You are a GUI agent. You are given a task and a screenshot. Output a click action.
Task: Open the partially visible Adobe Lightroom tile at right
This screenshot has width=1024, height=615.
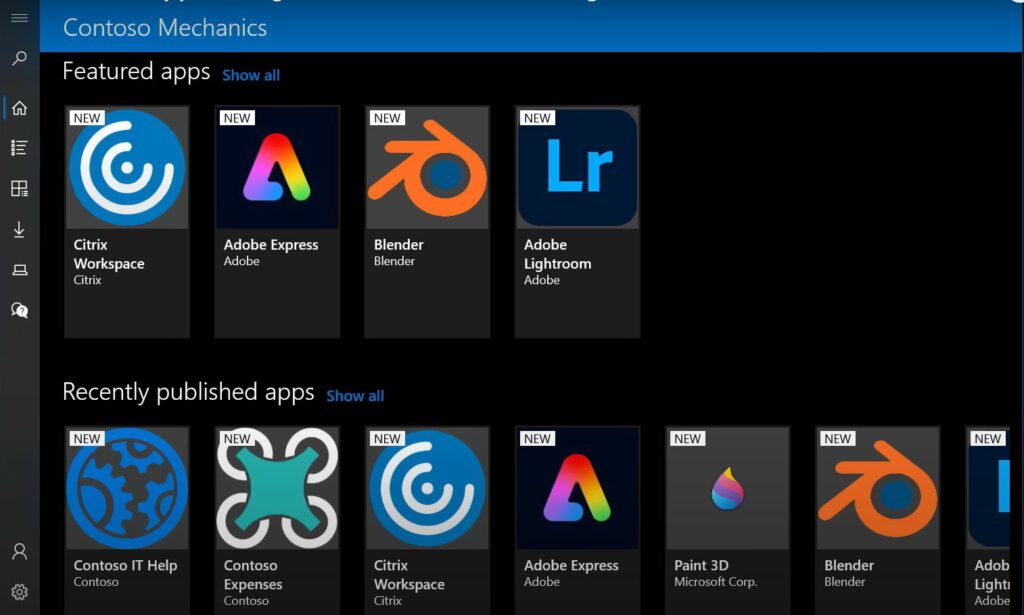[x=988, y=520]
